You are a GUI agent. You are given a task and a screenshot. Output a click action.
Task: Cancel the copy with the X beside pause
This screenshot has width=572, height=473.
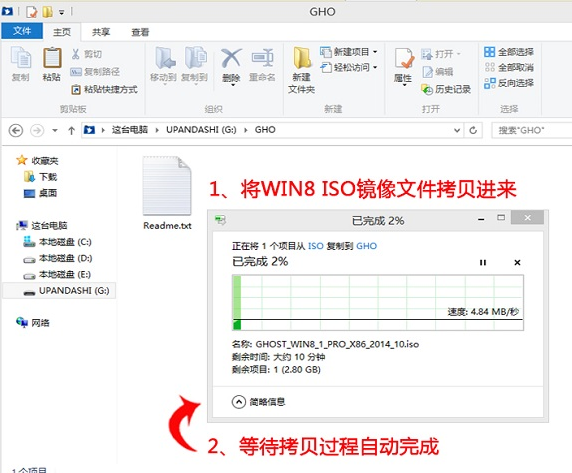coord(517,263)
